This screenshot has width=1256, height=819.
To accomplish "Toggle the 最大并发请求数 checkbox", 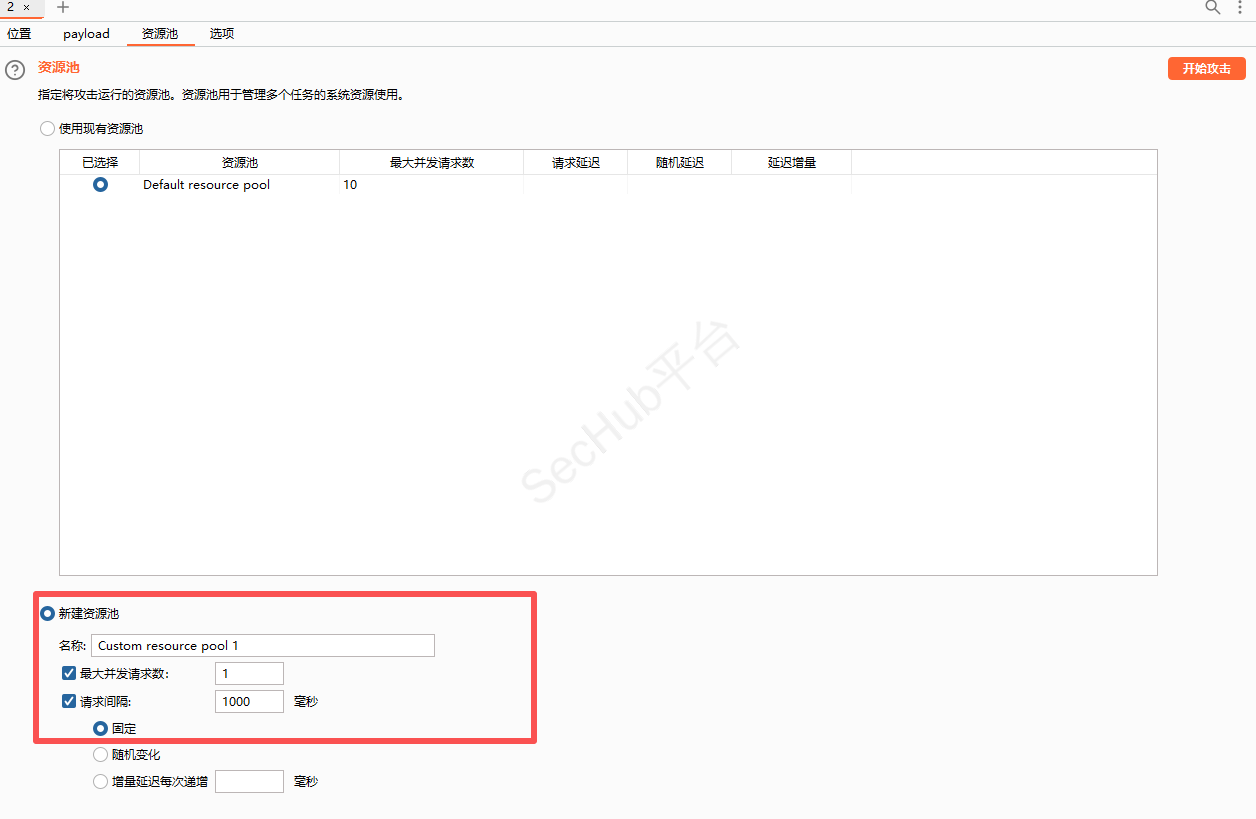I will (x=69, y=674).
